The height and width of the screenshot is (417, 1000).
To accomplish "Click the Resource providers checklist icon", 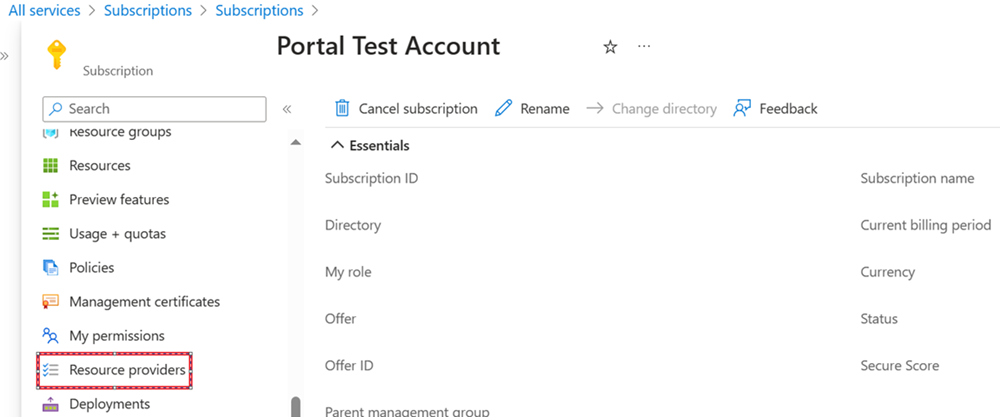I will (x=50, y=370).
